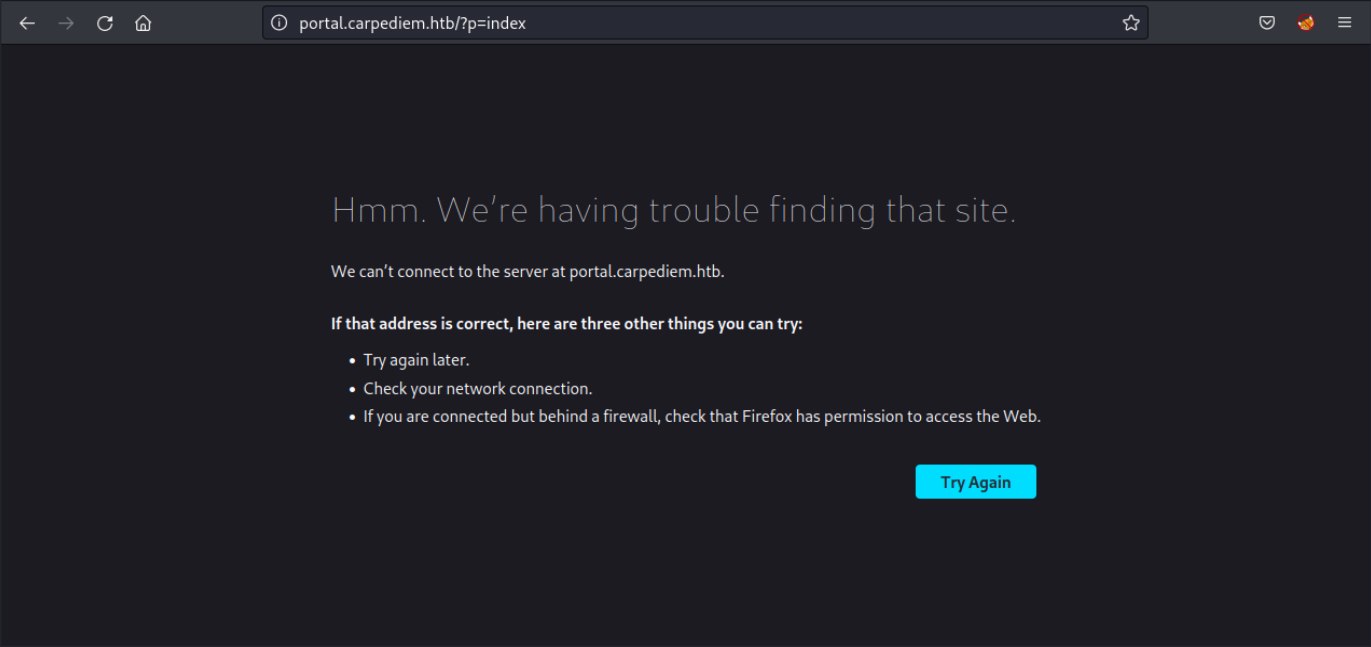Open the Firefox application menu
Image resolution: width=1371 pixels, height=647 pixels.
coord(1344,23)
